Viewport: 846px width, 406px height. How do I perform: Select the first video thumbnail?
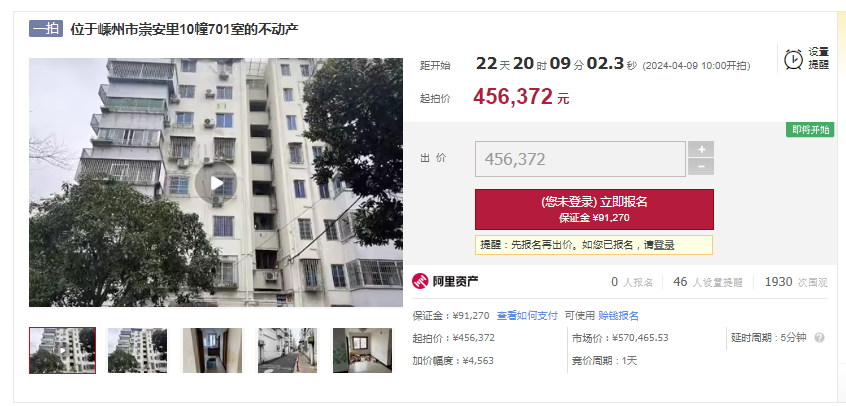tap(63, 350)
